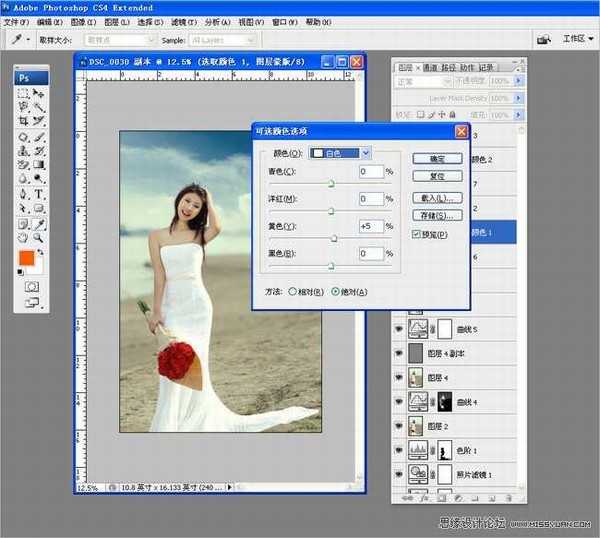The width and height of the screenshot is (600, 538).
Task: Toggle Quick Mask mode icon
Action: click(31, 285)
